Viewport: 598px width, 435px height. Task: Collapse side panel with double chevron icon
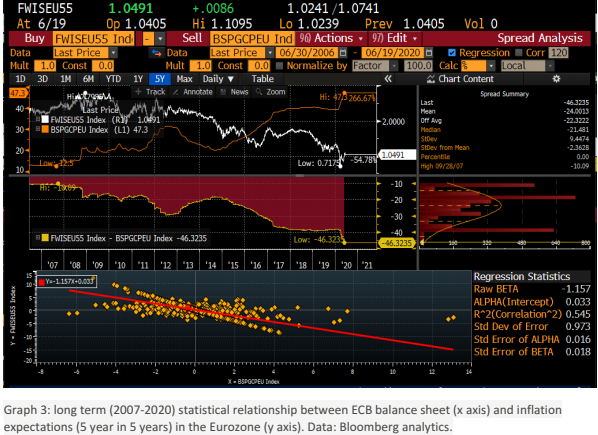[x=388, y=79]
